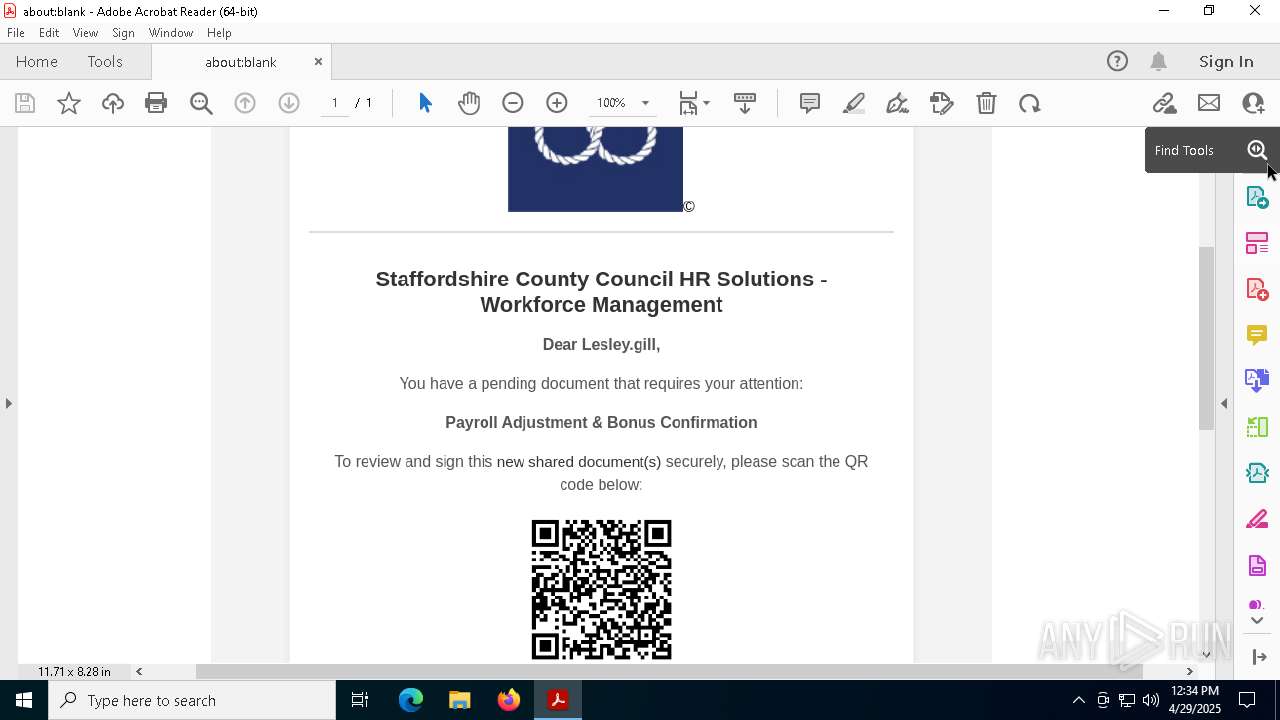Click the share with others icon
This screenshot has width=1280, height=720.
(x=1253, y=103)
